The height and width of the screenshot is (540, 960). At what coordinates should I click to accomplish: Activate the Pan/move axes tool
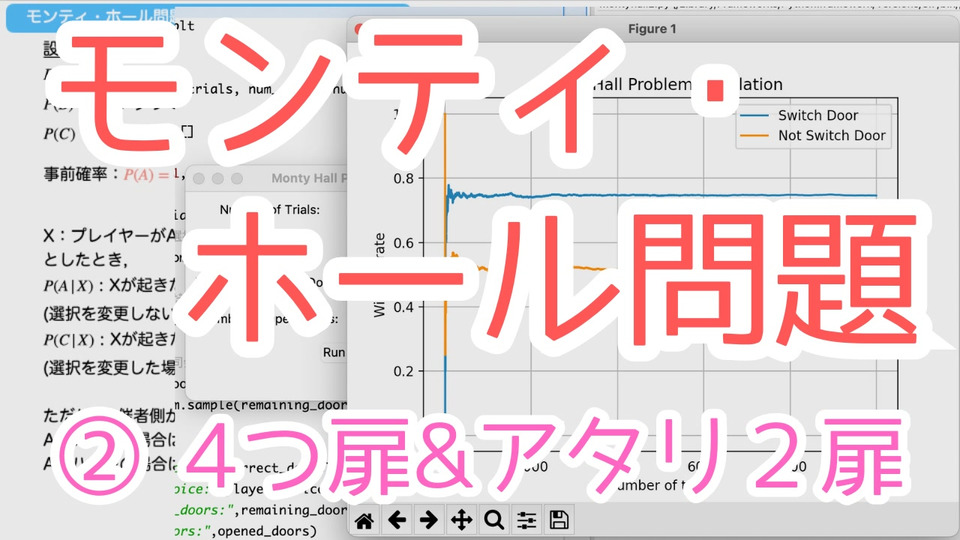tap(461, 520)
